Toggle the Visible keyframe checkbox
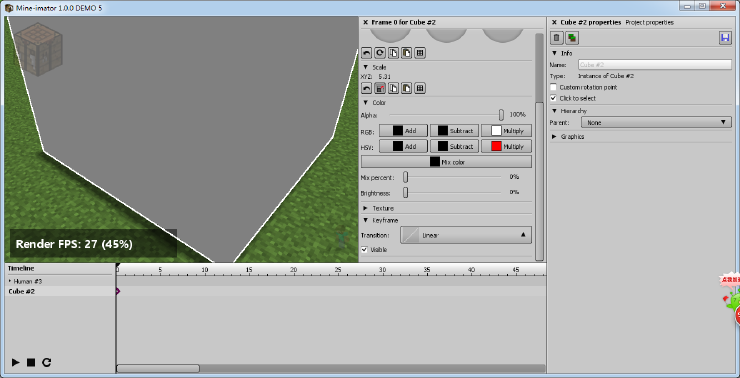 click(x=364, y=250)
